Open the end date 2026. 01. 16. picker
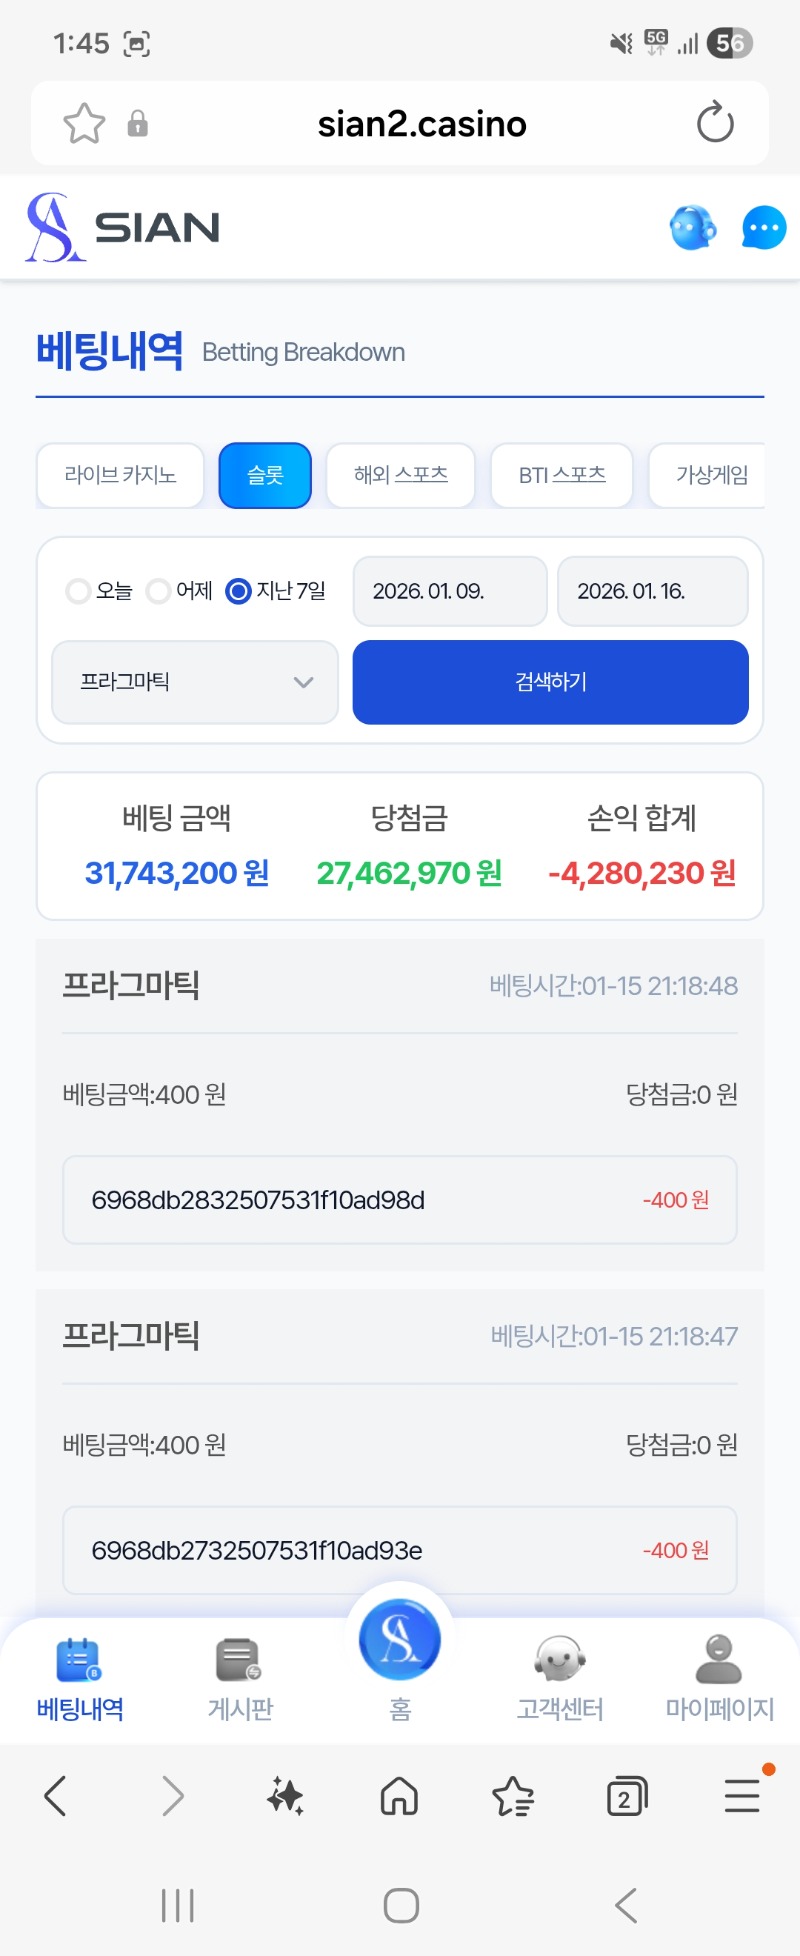 (x=652, y=592)
